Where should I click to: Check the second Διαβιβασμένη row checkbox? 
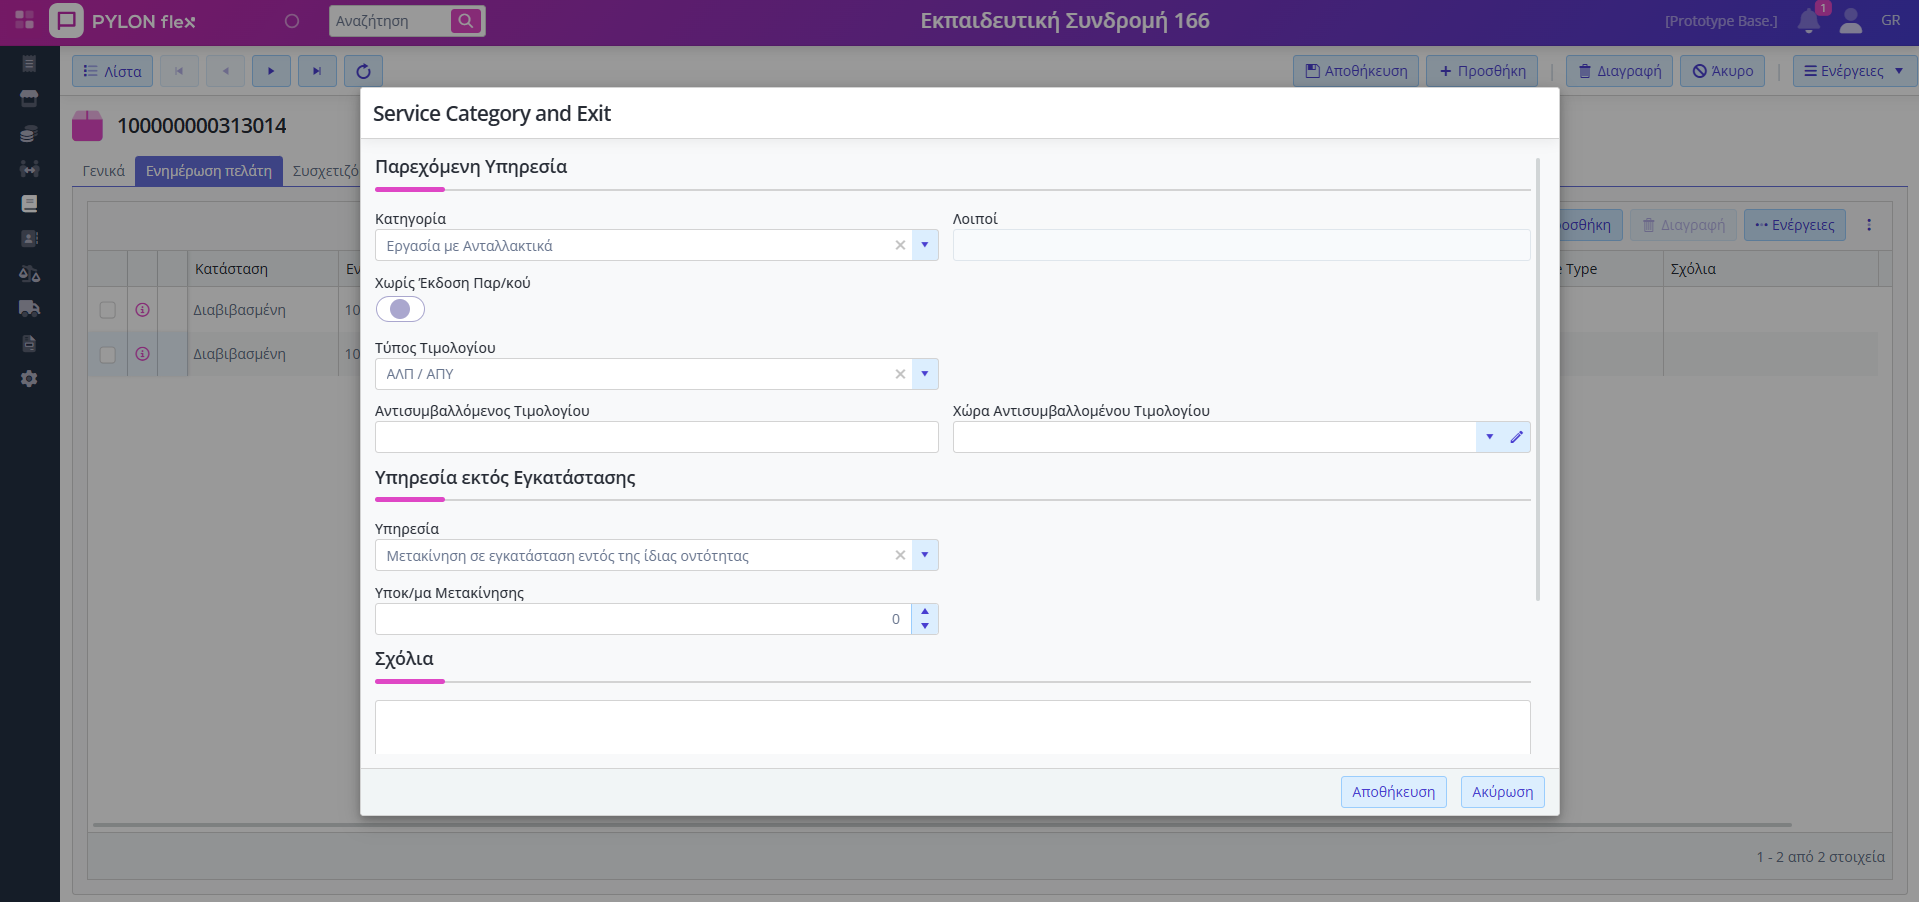(x=108, y=354)
